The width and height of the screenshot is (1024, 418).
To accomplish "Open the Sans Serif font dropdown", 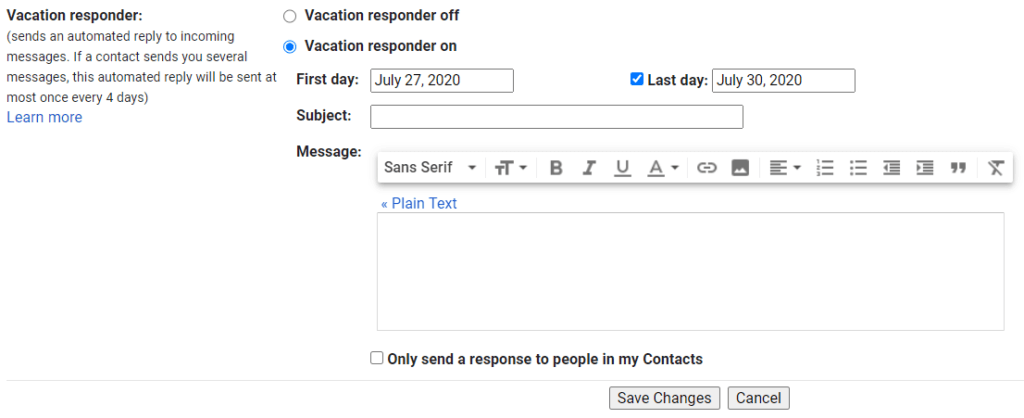I will 430,168.
